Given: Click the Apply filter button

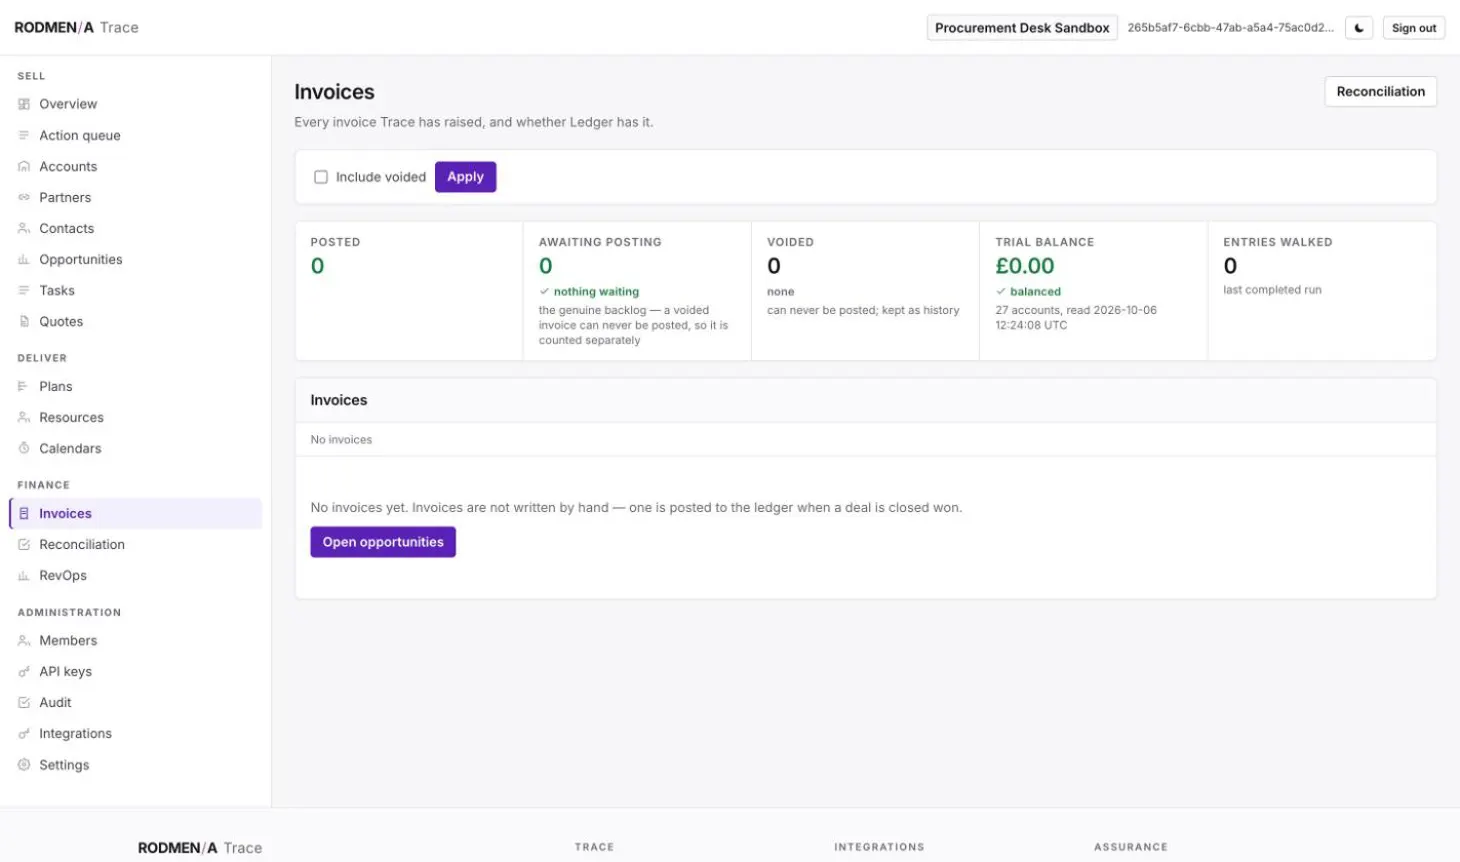Looking at the screenshot, I should tap(465, 177).
